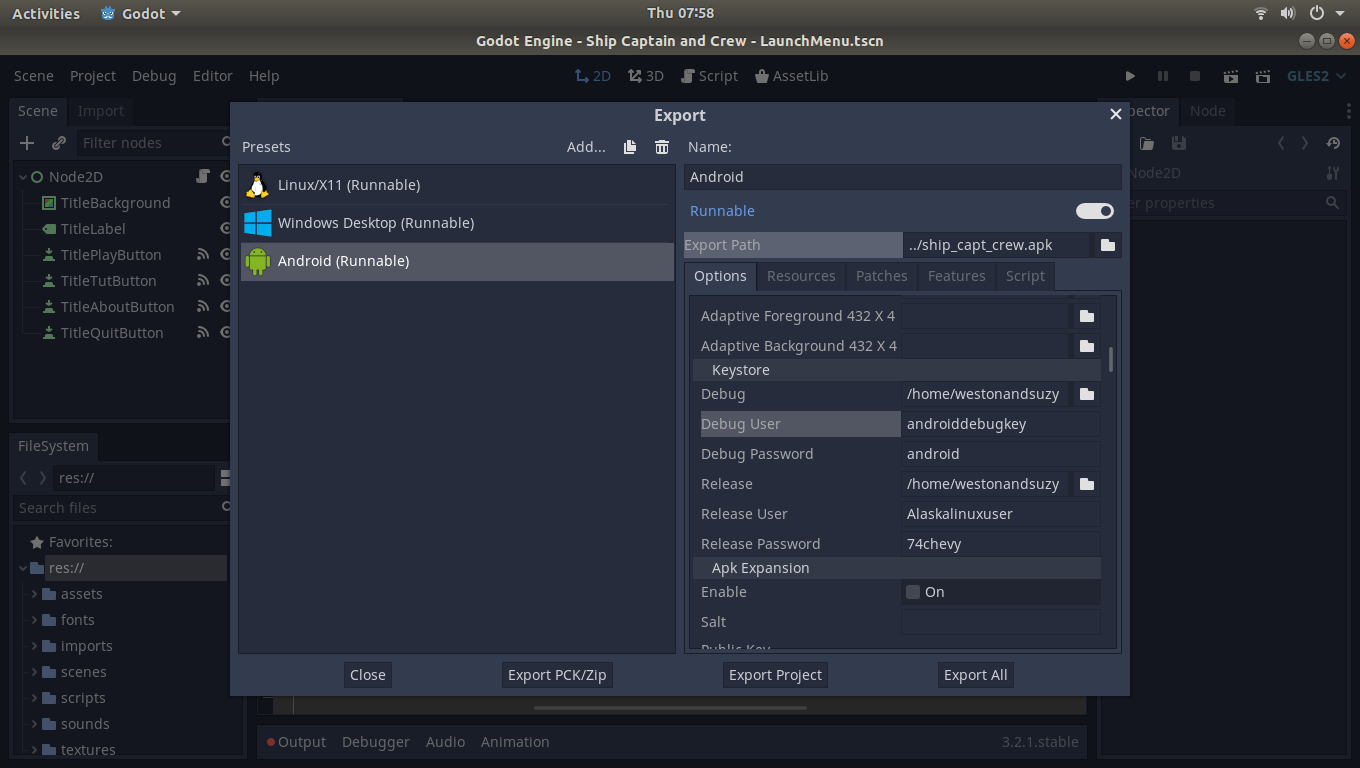Click the delete preset trash icon
Image resolution: width=1360 pixels, height=768 pixels.
[661, 147]
